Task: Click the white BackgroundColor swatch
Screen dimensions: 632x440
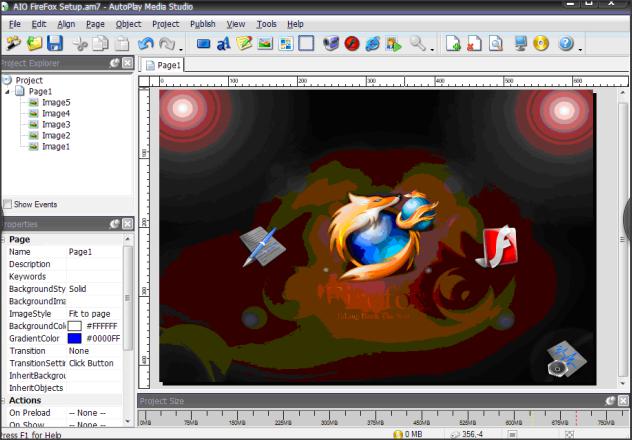Action: point(75,326)
